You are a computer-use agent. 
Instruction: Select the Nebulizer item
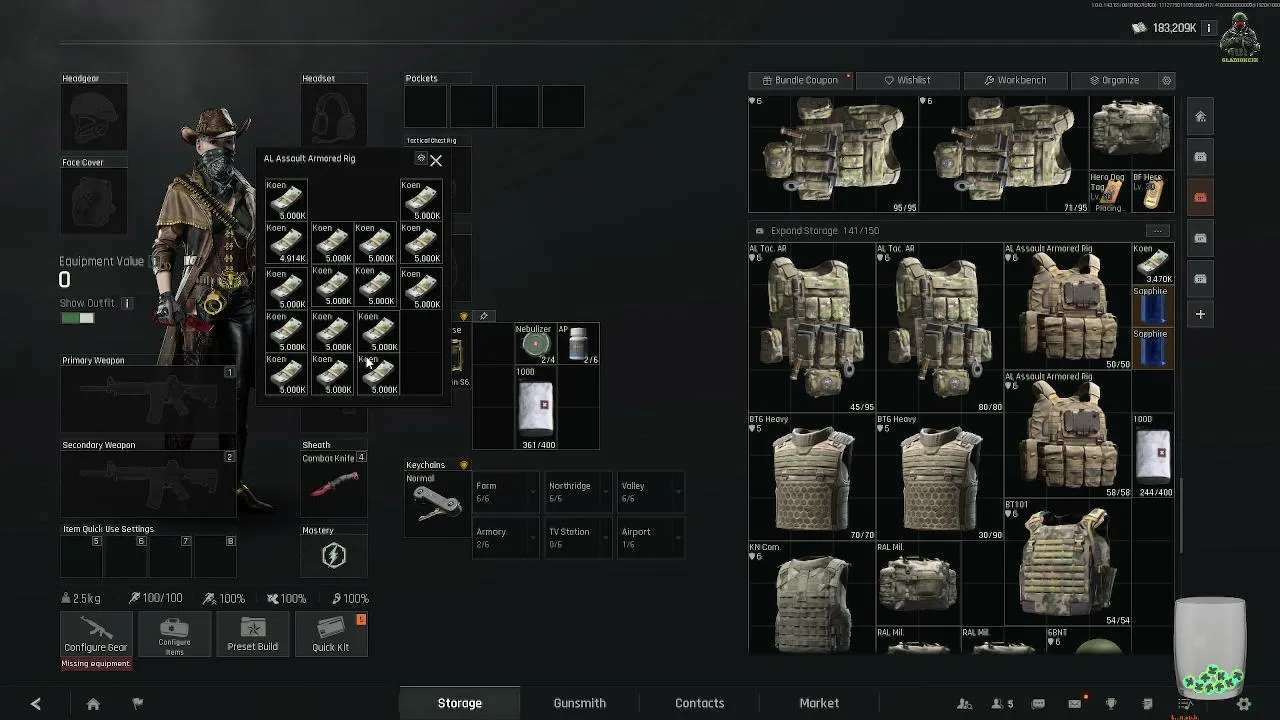pos(535,344)
